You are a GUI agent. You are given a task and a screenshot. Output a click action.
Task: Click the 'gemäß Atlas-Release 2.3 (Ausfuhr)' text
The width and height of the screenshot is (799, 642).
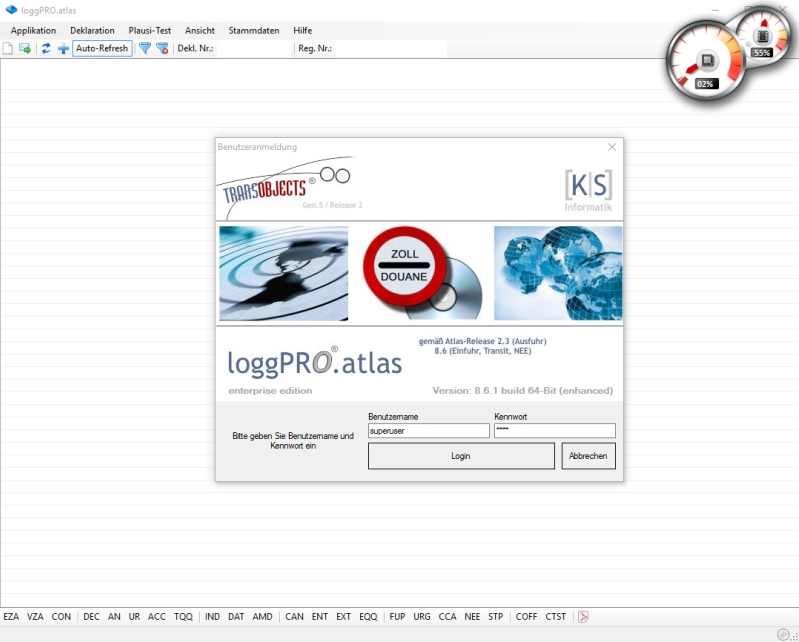click(x=483, y=341)
